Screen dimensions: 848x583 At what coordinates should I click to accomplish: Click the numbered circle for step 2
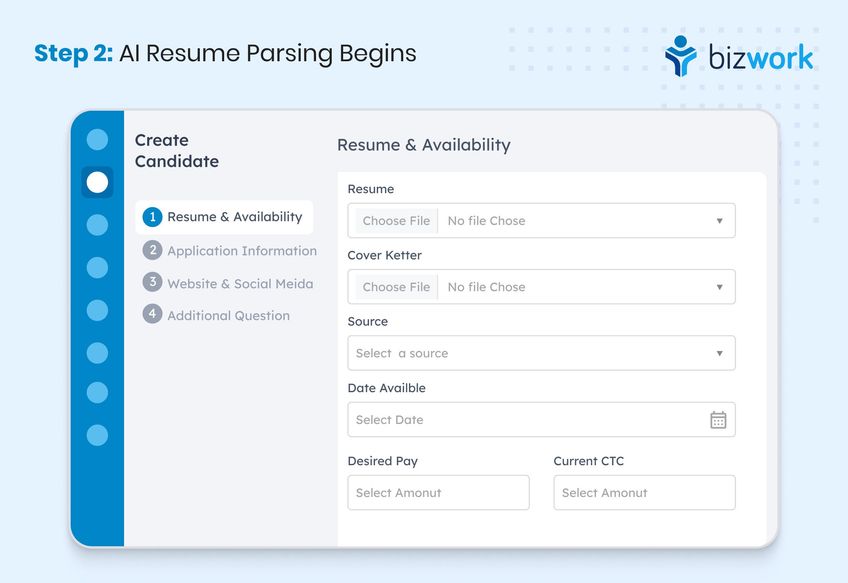151,250
